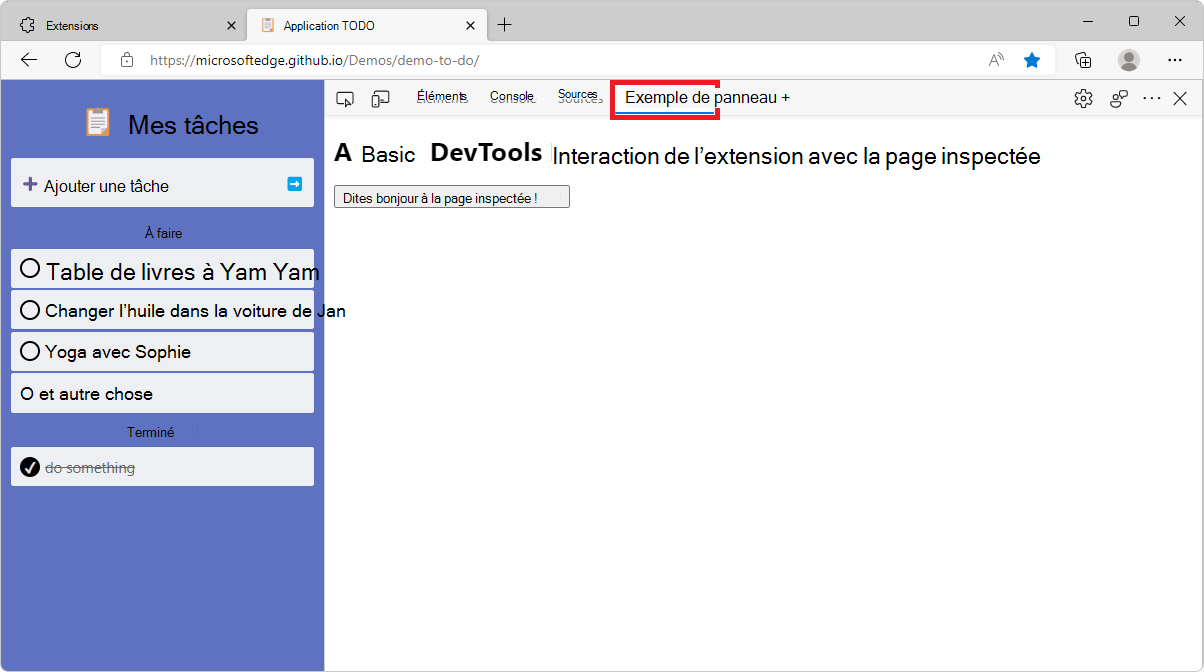Click the address bar URL
The width and height of the screenshot is (1204, 672).
click(300, 60)
